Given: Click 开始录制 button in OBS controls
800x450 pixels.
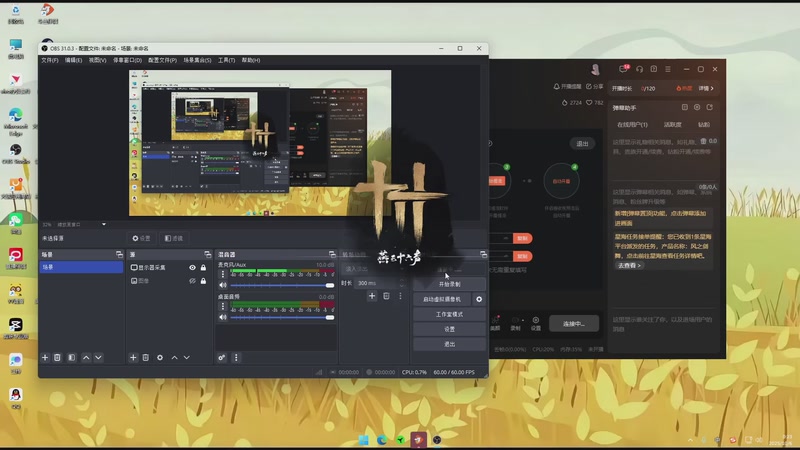Looking at the screenshot, I should point(449,284).
